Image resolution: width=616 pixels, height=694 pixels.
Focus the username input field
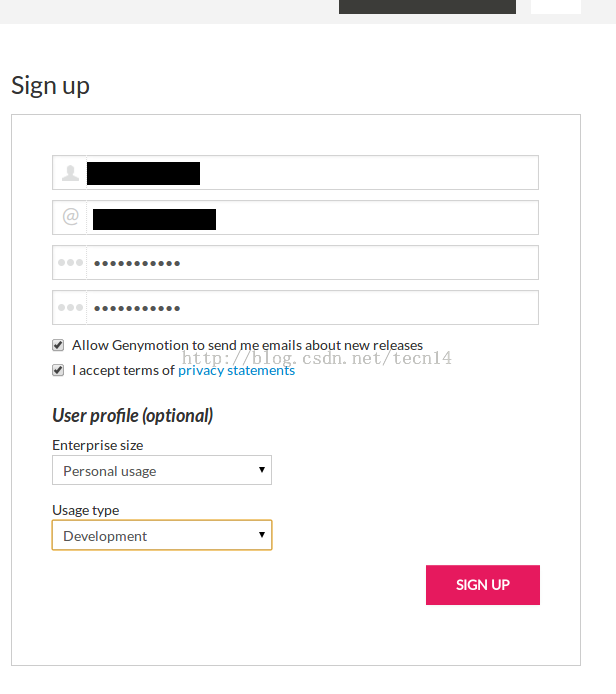[312, 173]
